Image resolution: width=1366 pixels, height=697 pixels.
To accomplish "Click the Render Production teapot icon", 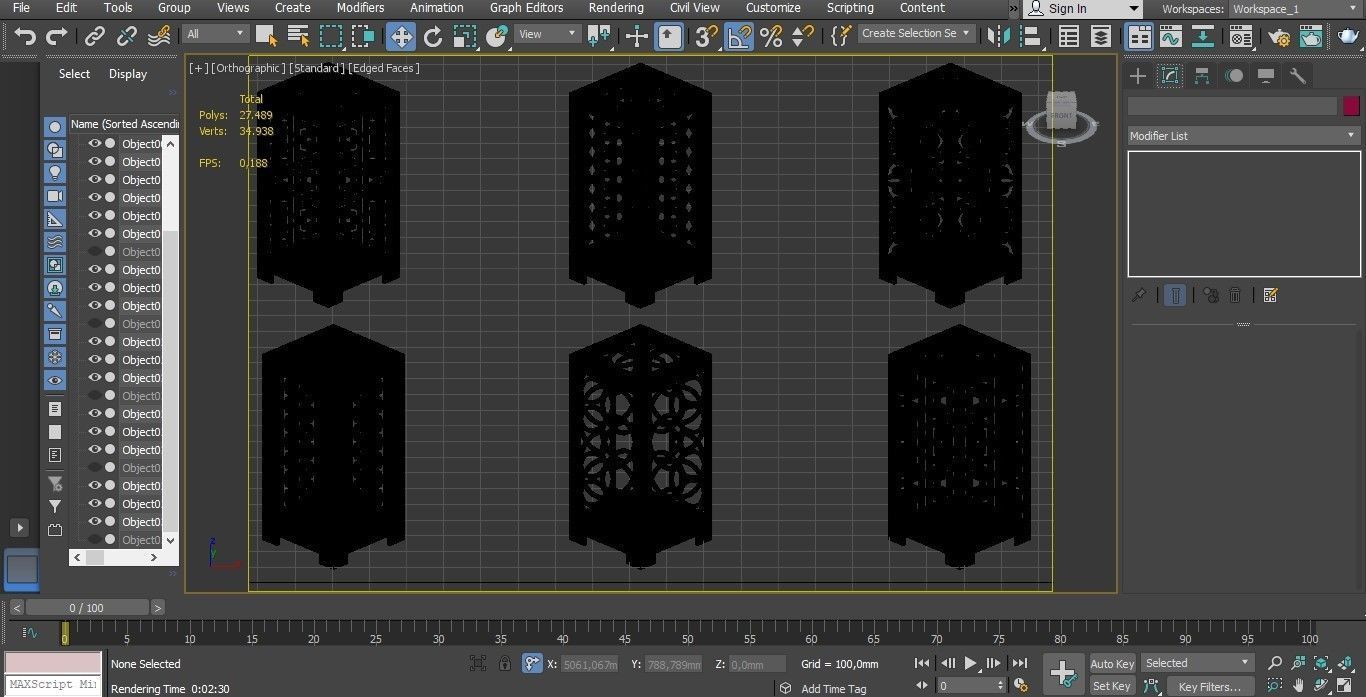I will 1346,37.
